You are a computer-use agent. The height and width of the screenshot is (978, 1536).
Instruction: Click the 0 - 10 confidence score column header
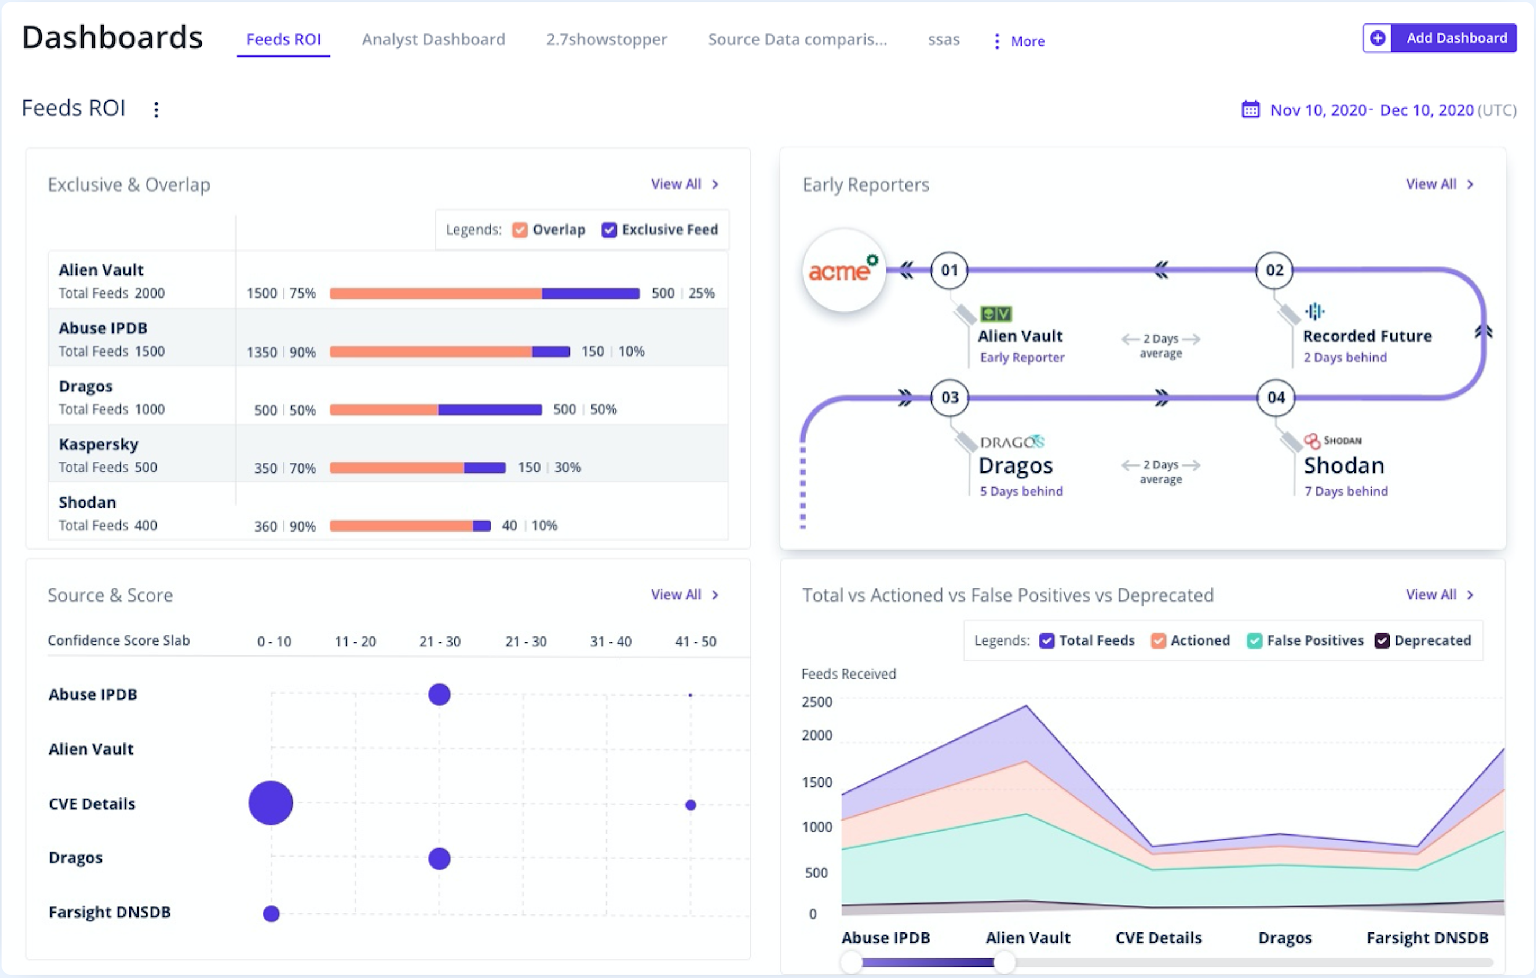(x=274, y=641)
